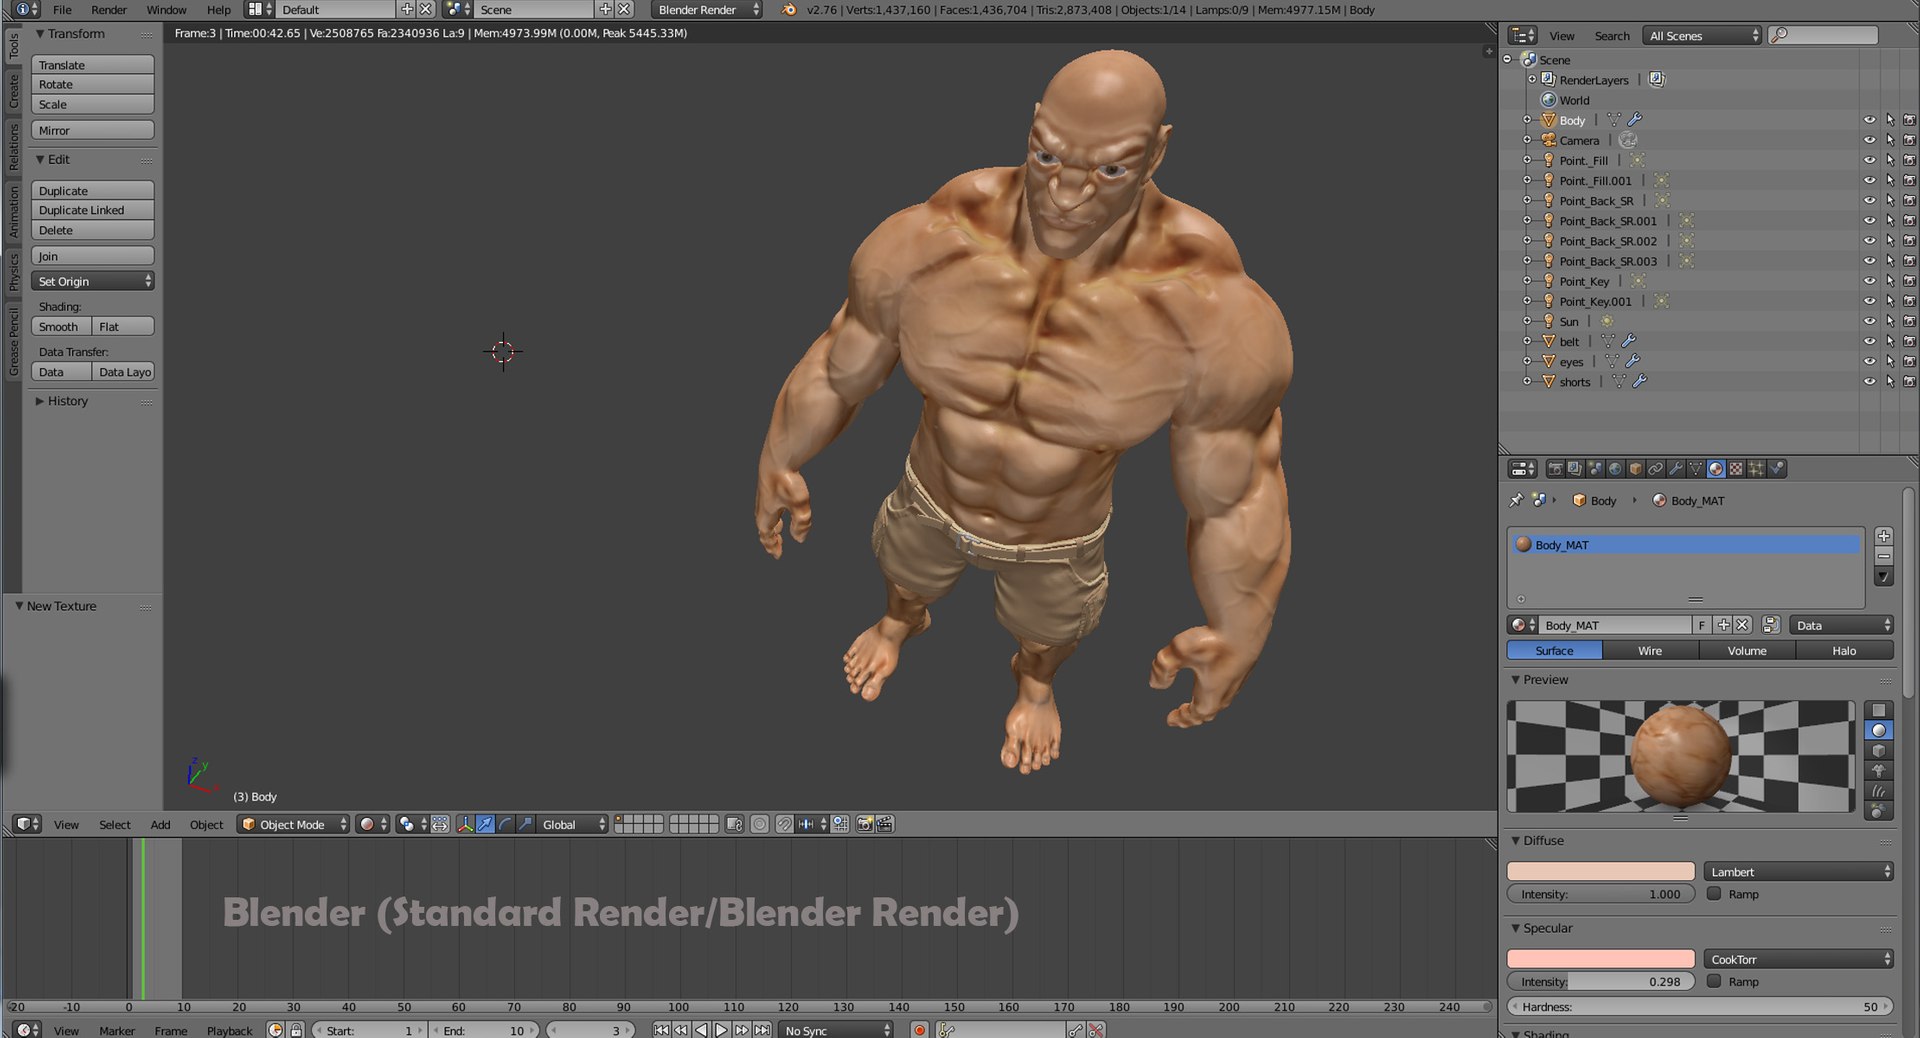The image size is (1920, 1038).
Task: Enable the Specular Ramp checkbox
Action: pos(1714,982)
